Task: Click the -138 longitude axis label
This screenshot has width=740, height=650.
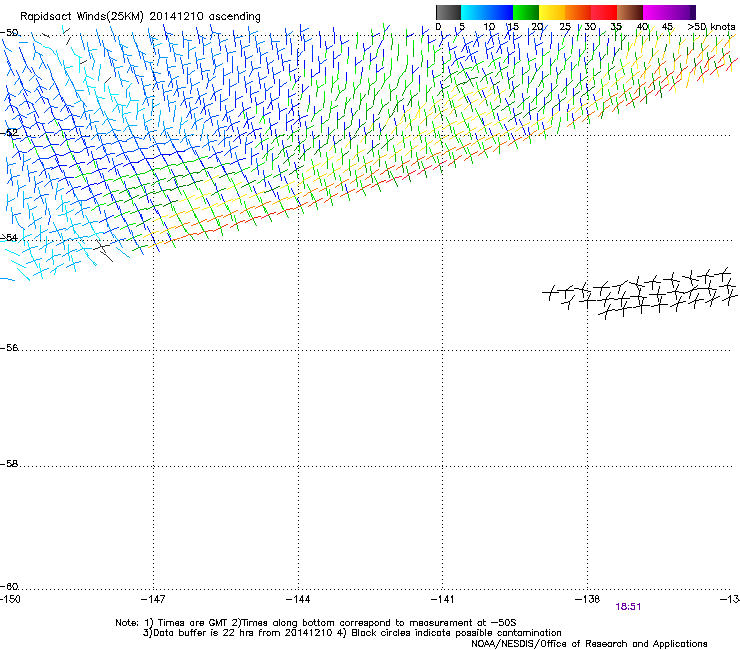Action: [587, 599]
